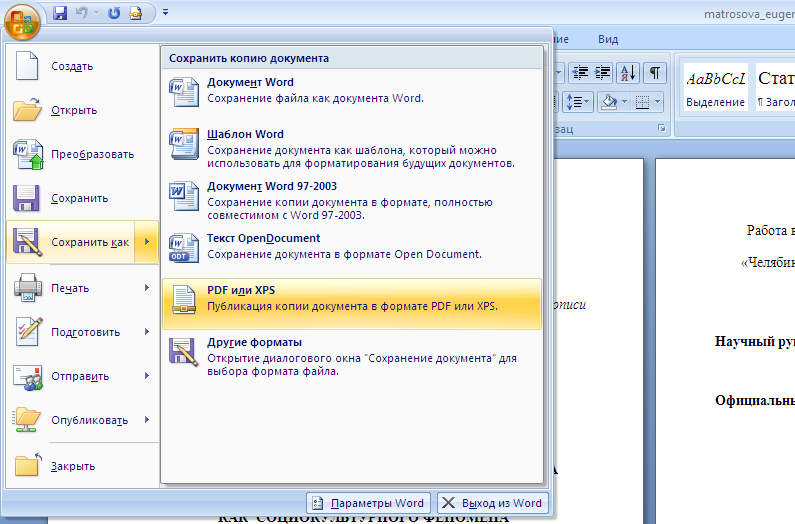Click the Sort A-Я icon
Viewport: 795px width, 524px height.
coord(628,73)
